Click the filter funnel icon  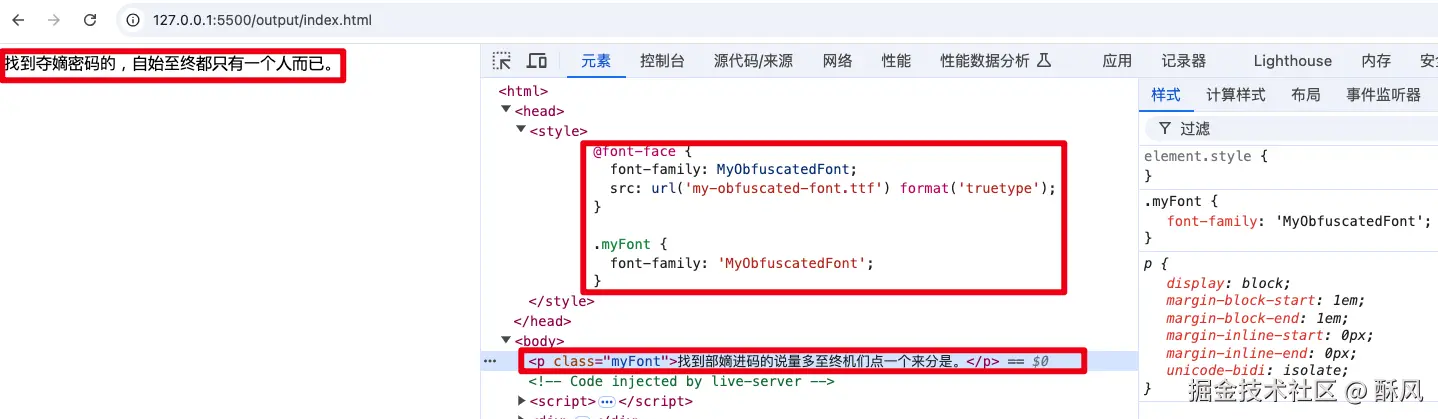1164,128
